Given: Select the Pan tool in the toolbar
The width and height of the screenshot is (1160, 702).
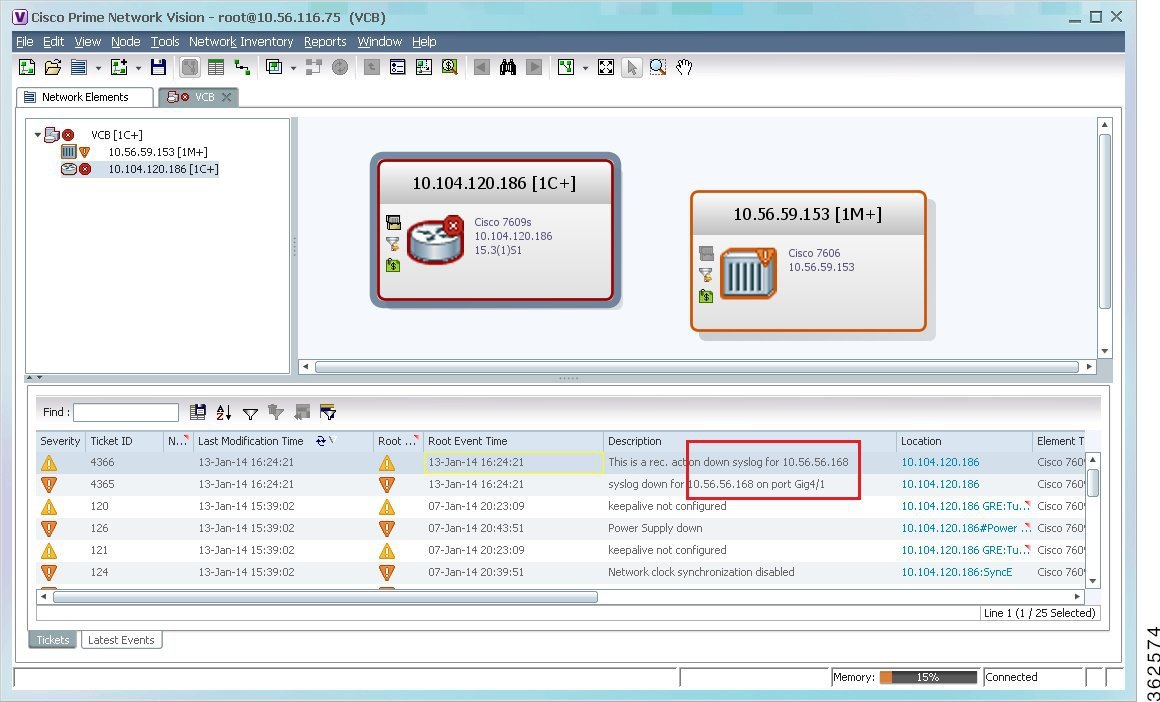Looking at the screenshot, I should coord(683,67).
